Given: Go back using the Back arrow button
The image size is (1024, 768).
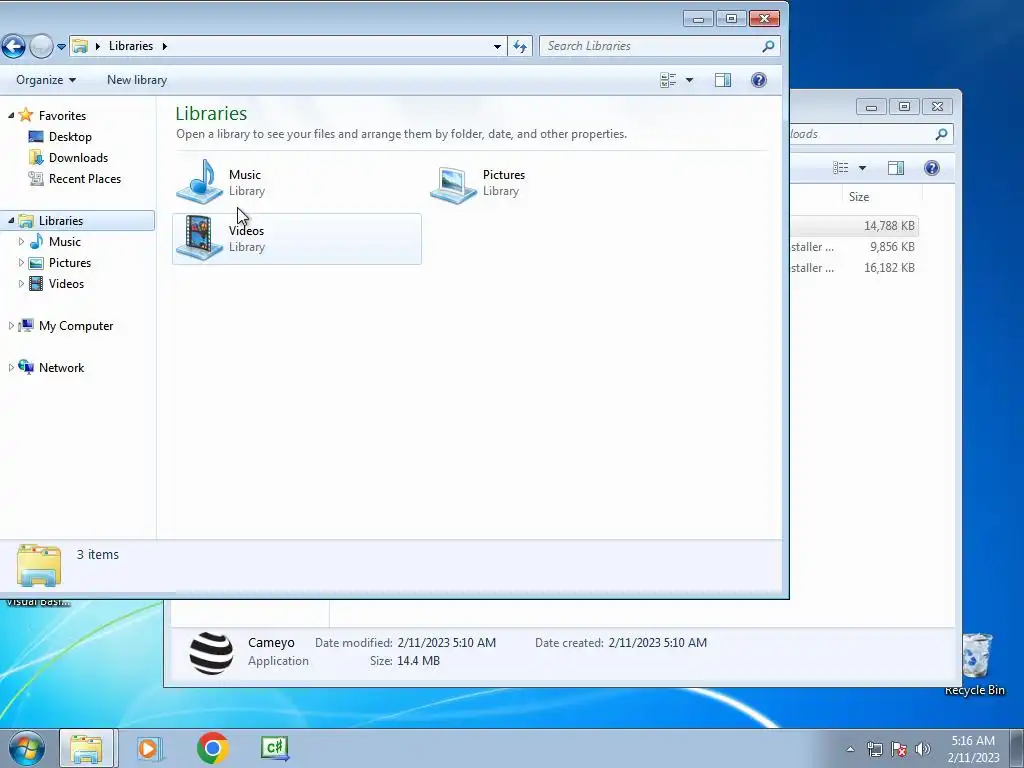Looking at the screenshot, I should click(x=13, y=46).
